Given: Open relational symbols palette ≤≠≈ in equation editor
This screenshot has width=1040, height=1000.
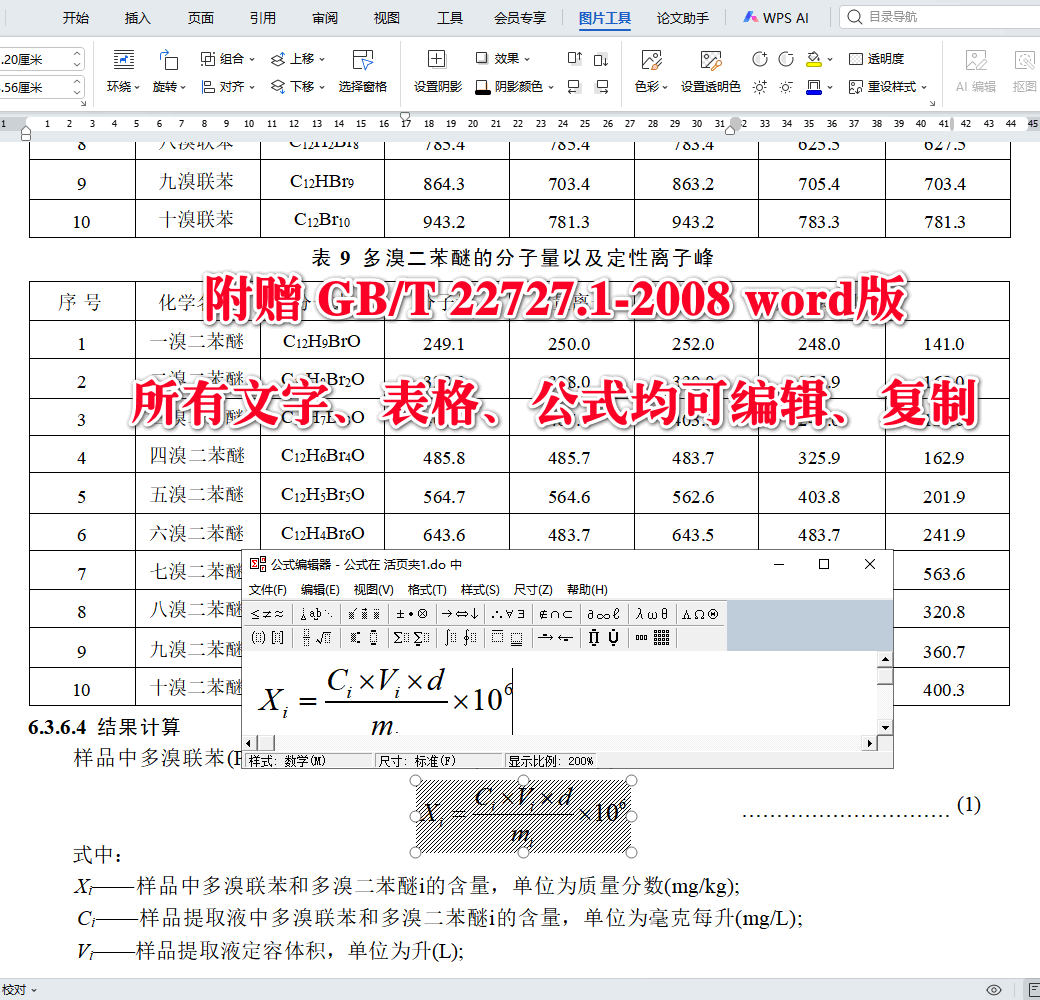Looking at the screenshot, I should point(267,614).
